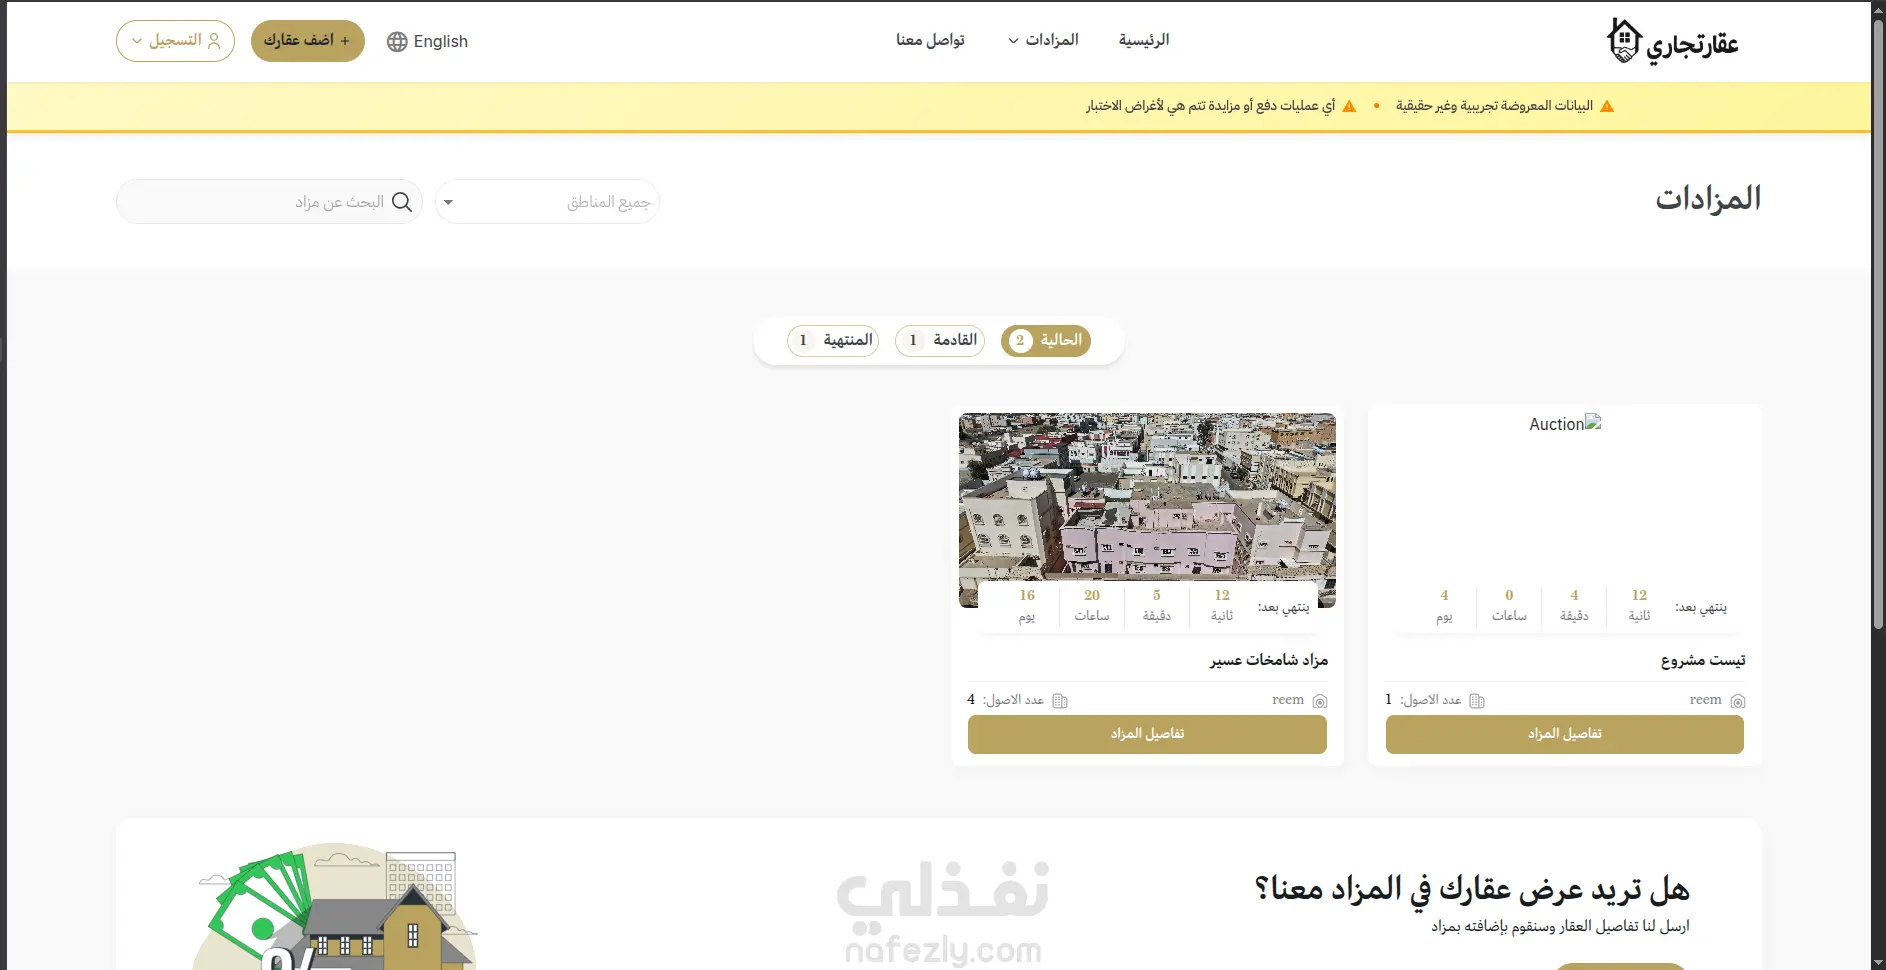The height and width of the screenshot is (970, 1886).
Task: Click the عدد الاصول: 1 asset count text
Action: point(1423,700)
